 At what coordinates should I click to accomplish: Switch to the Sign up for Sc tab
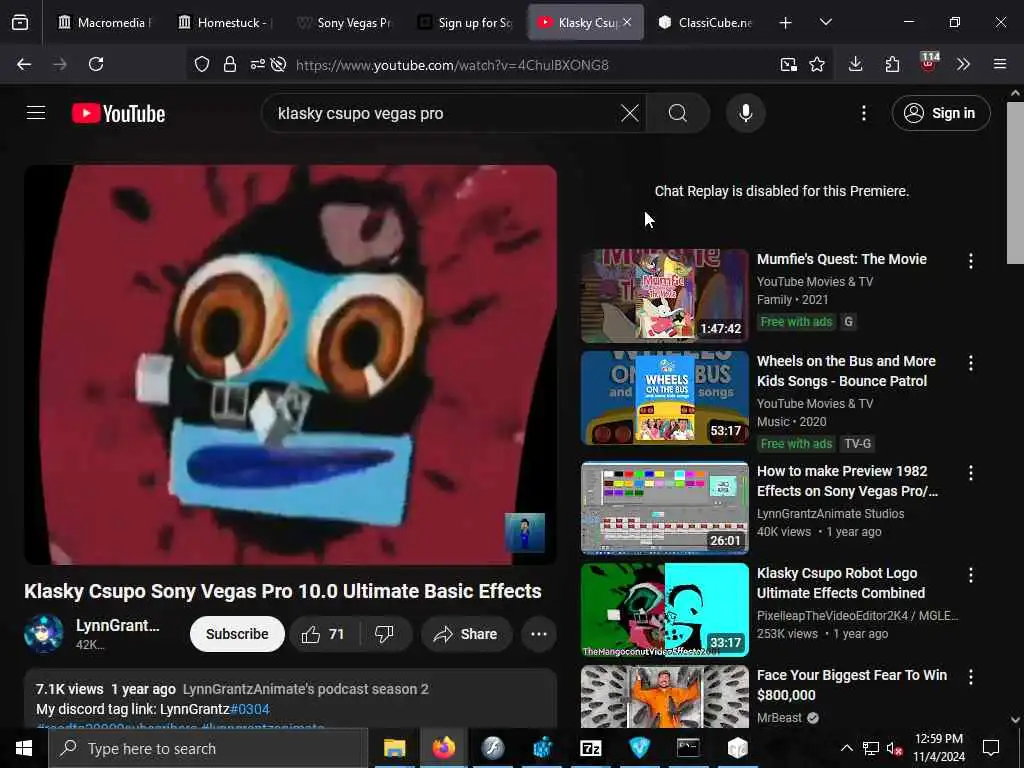tap(464, 23)
